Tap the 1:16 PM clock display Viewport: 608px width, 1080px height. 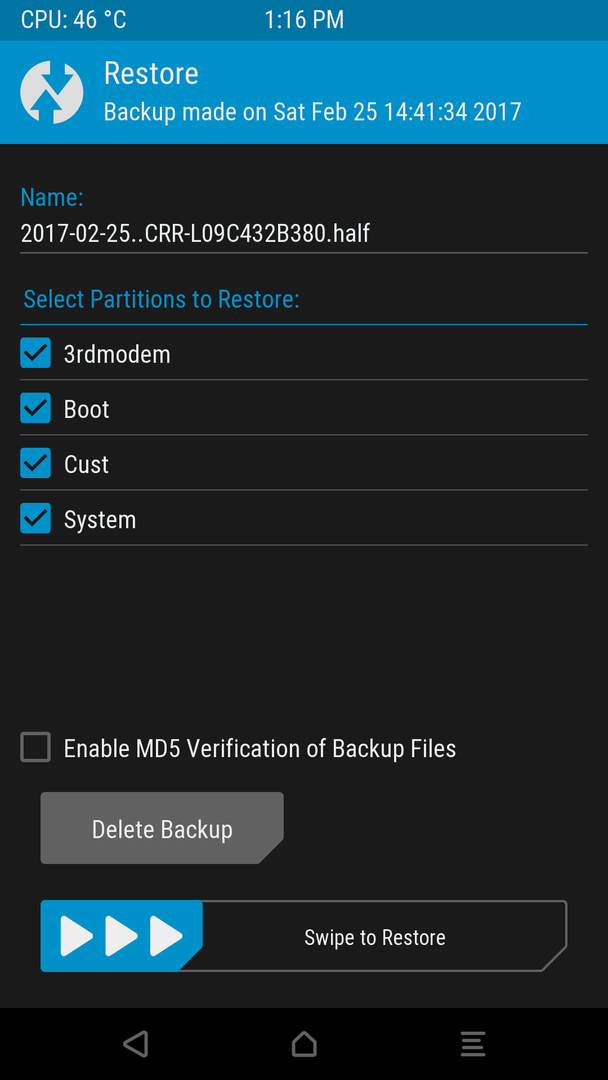304,20
